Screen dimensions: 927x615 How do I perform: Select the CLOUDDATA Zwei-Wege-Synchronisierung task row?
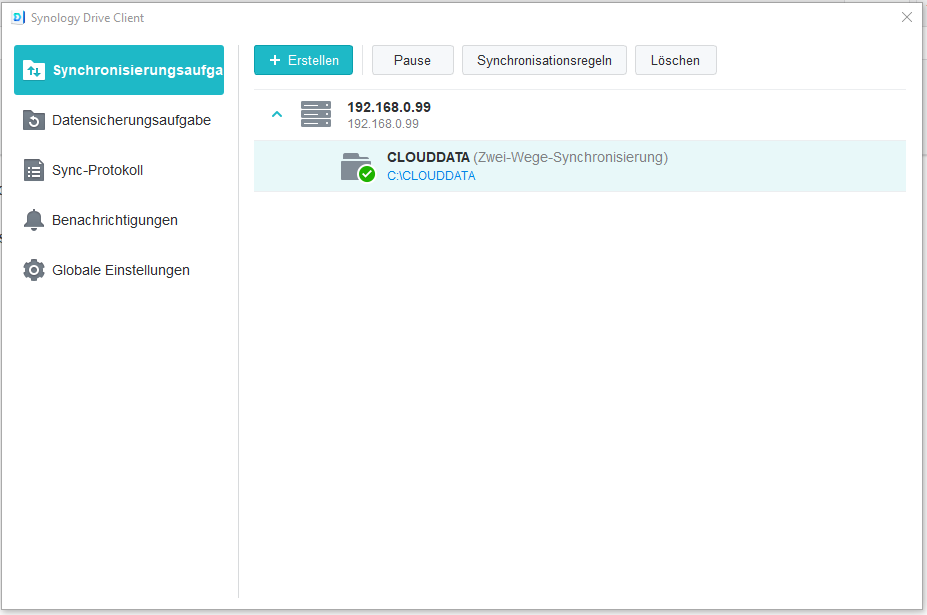coord(579,166)
